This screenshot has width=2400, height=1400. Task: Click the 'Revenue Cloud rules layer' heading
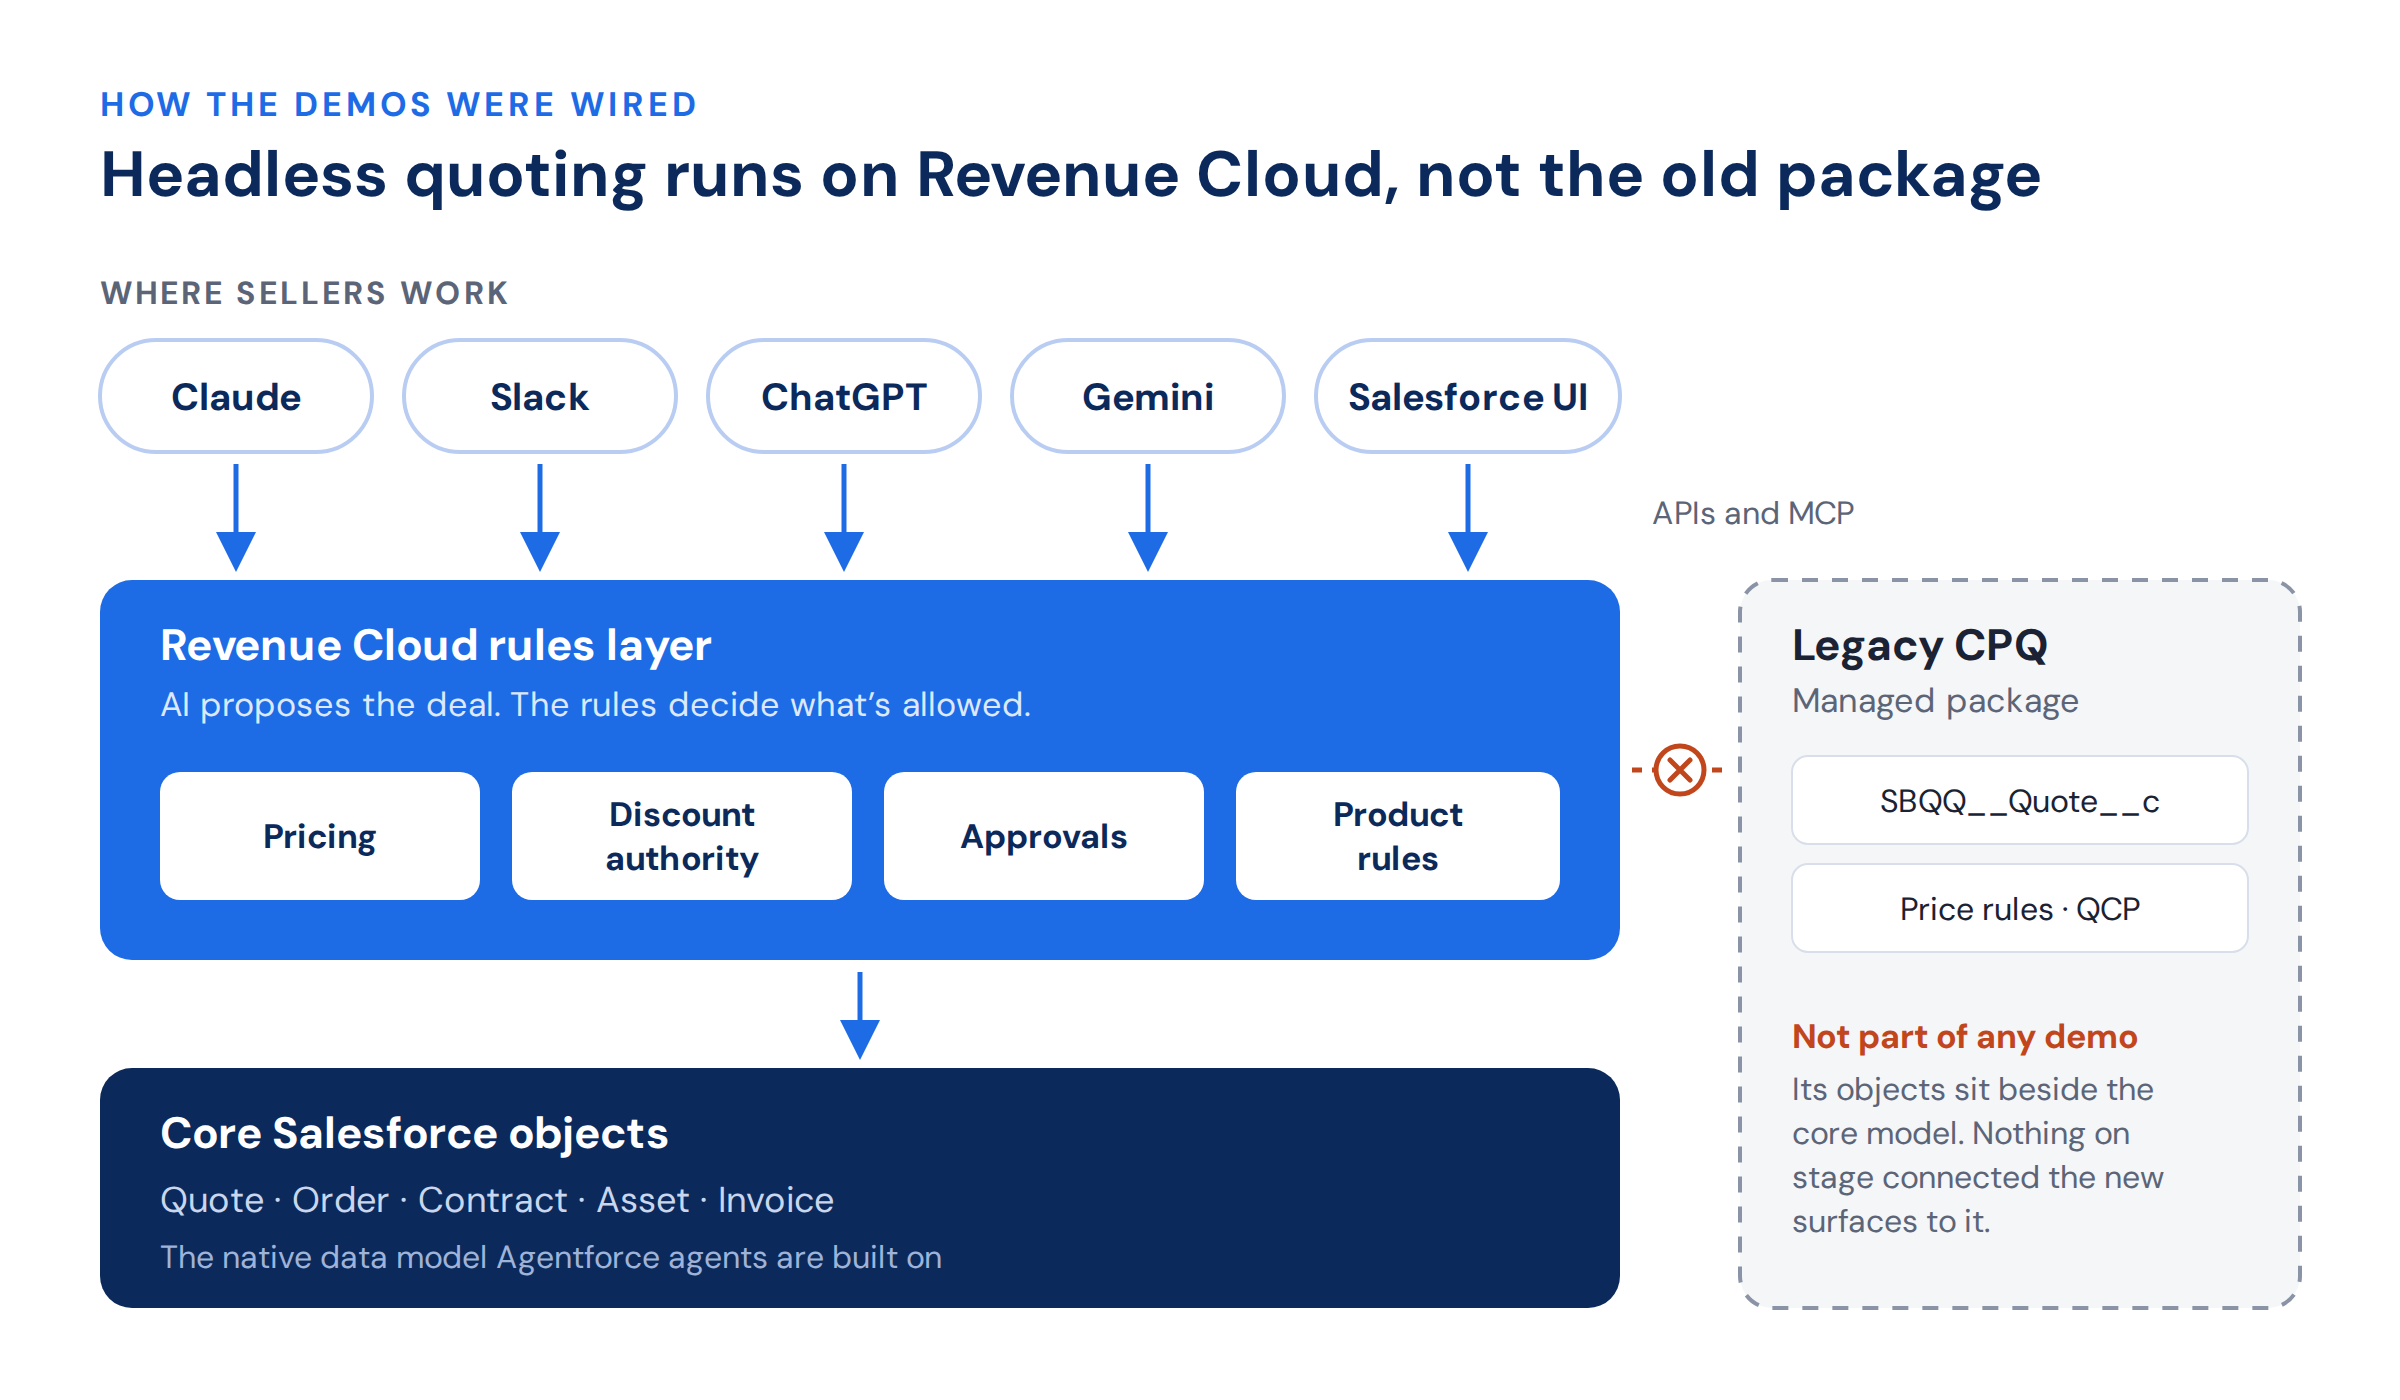coord(436,646)
